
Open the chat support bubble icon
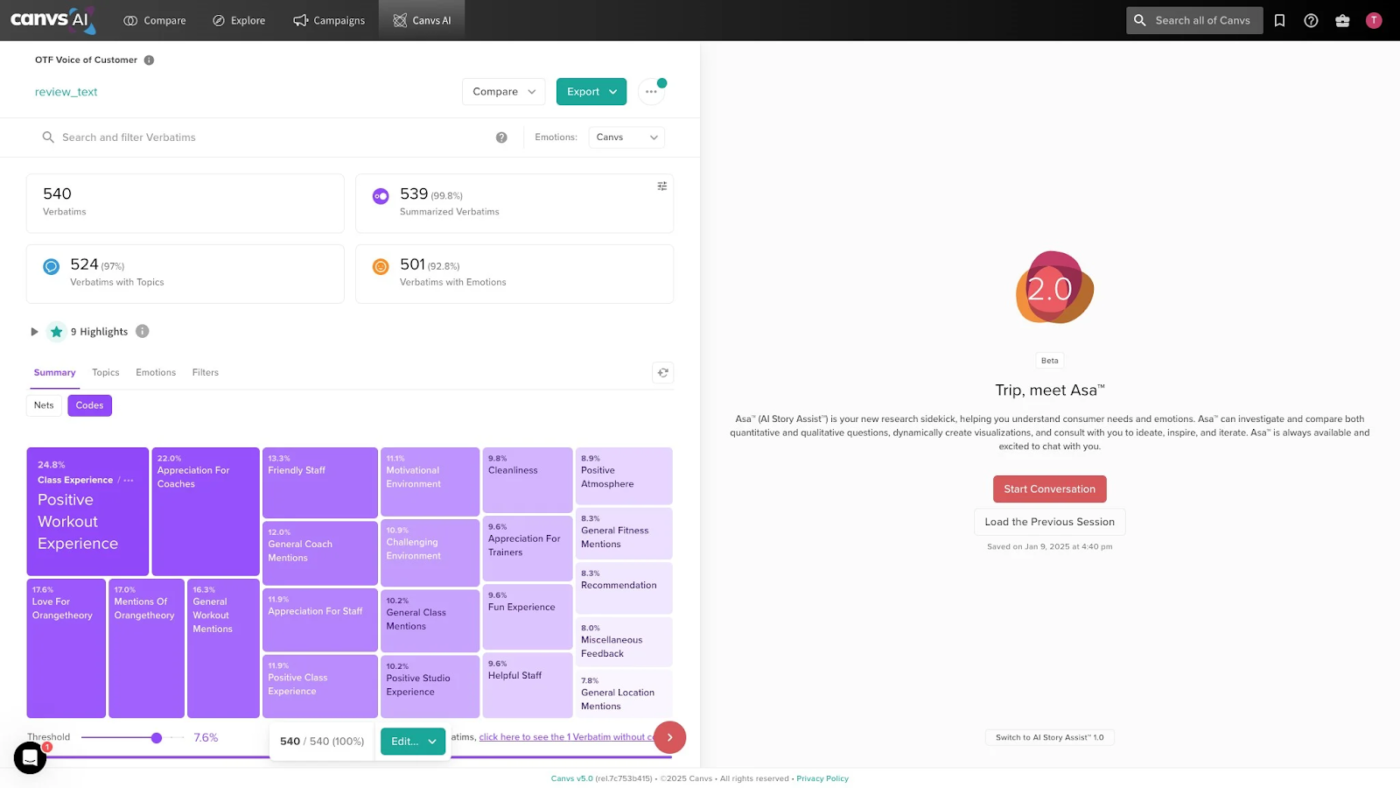coord(30,758)
